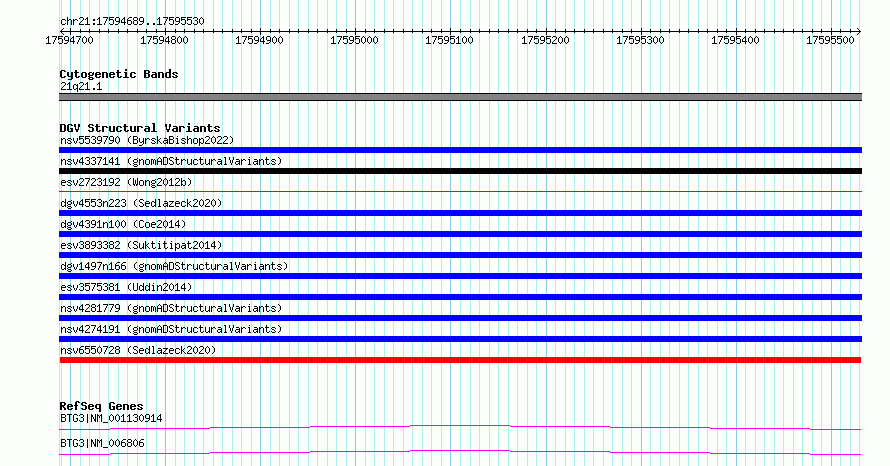The width and height of the screenshot is (890, 466).
Task: Click the black bar for nsv4337141
Action: pyautogui.click(x=460, y=171)
